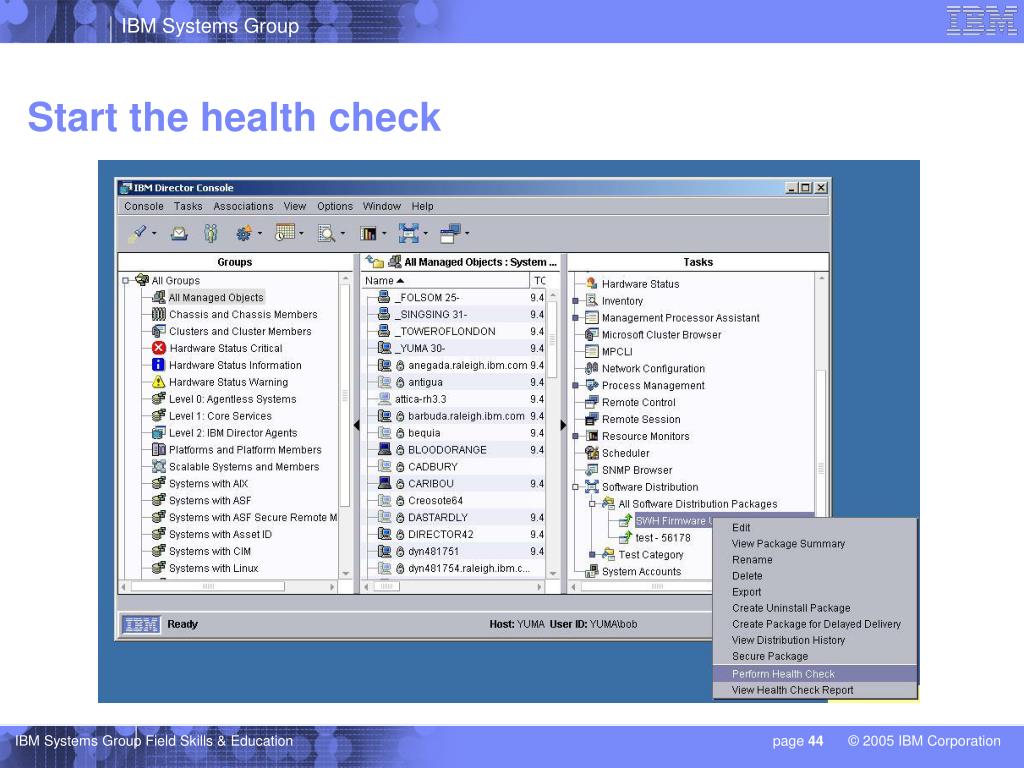Expand the Process Management task node
The height and width of the screenshot is (768, 1024).
tap(575, 385)
